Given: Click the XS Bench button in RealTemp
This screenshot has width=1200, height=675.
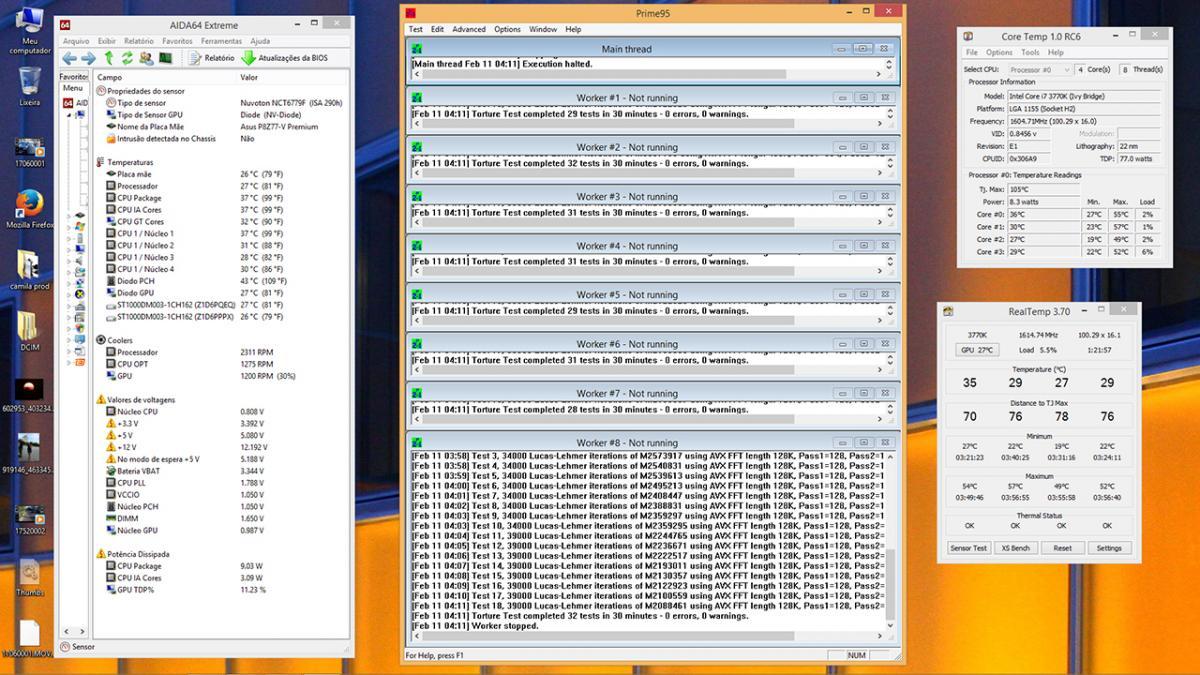Looking at the screenshot, I should (x=1015, y=548).
